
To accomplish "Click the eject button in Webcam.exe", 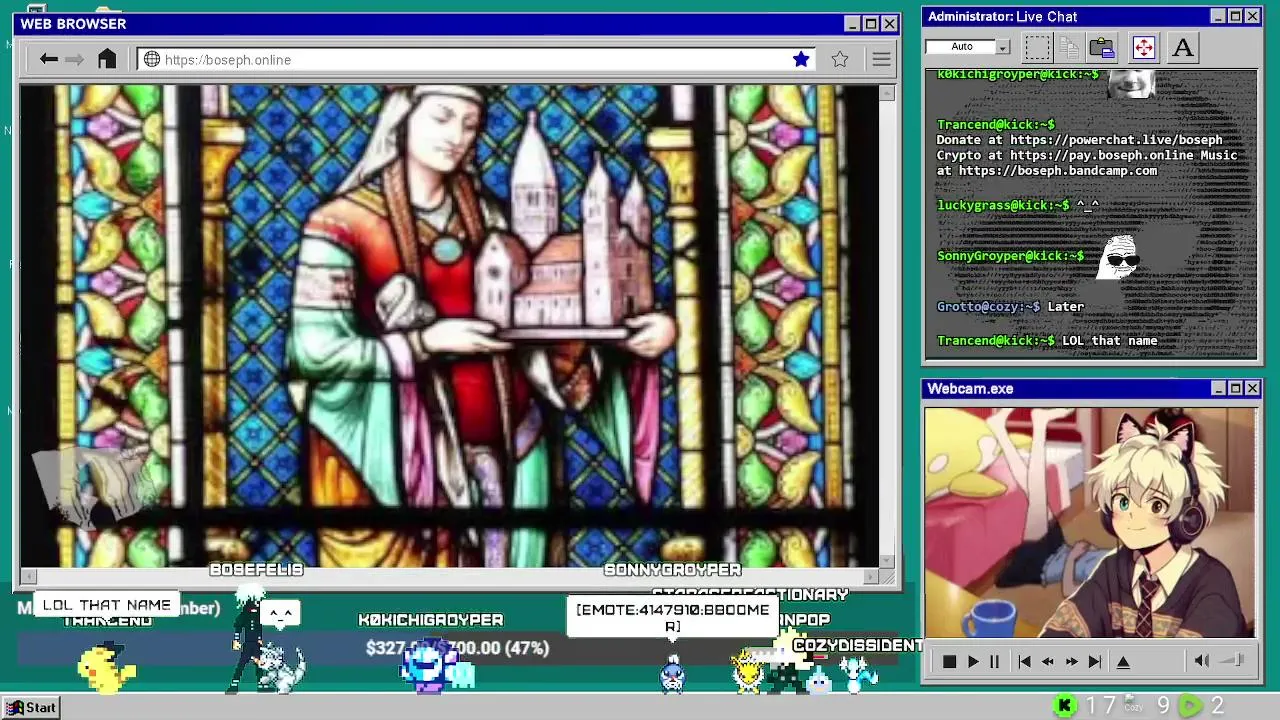I will click(1123, 661).
